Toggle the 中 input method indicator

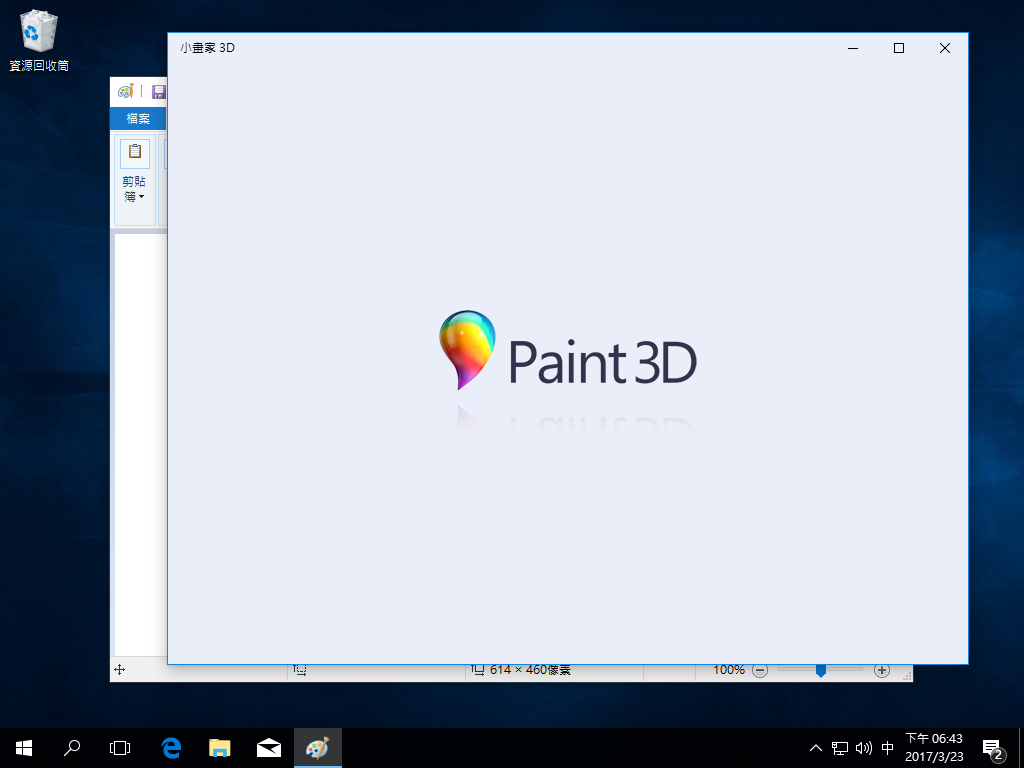pyautogui.click(x=887, y=747)
